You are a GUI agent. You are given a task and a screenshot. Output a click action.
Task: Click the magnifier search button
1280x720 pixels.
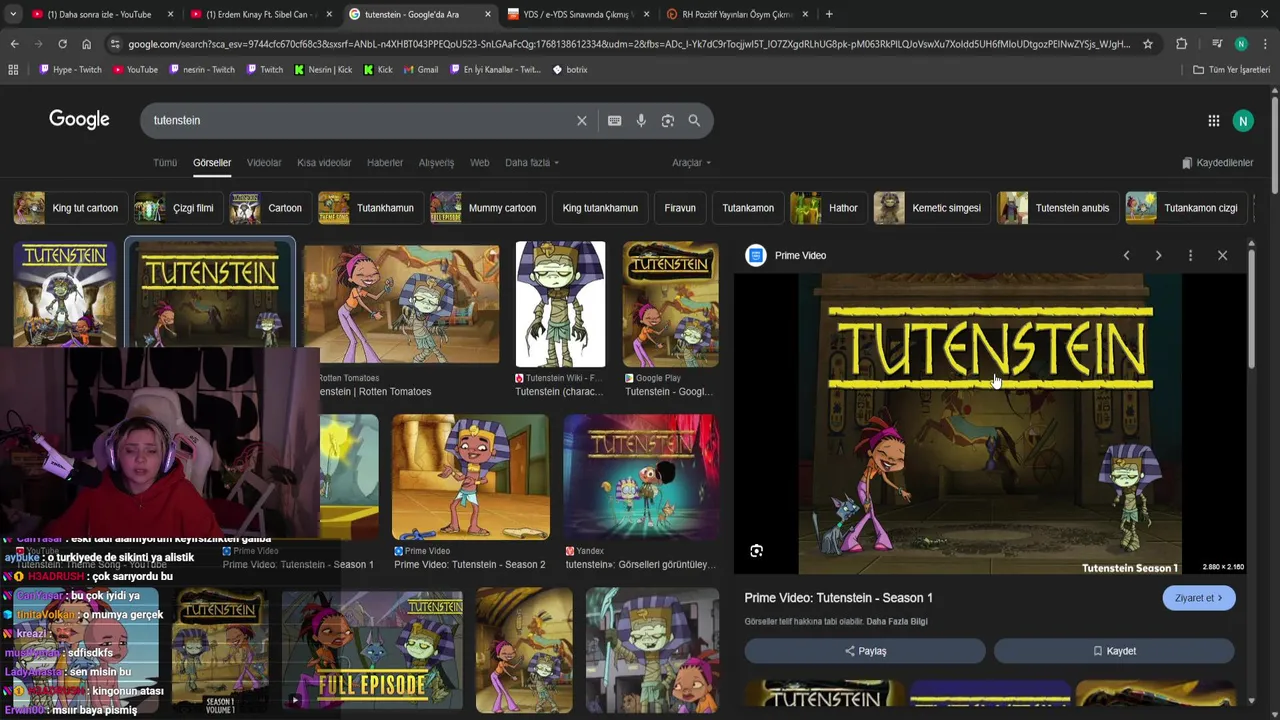click(x=694, y=120)
